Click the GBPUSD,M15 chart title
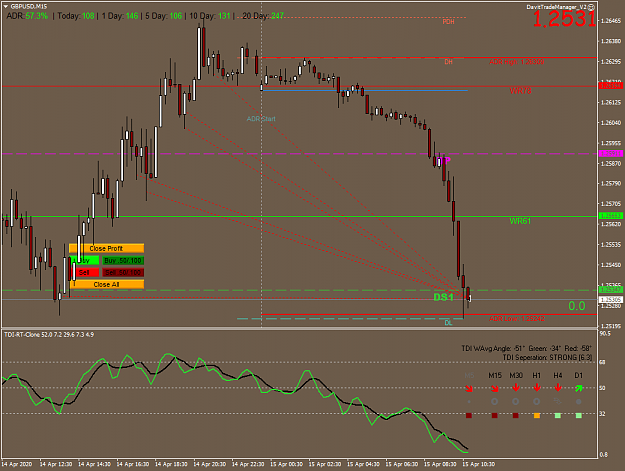 [29, 6]
